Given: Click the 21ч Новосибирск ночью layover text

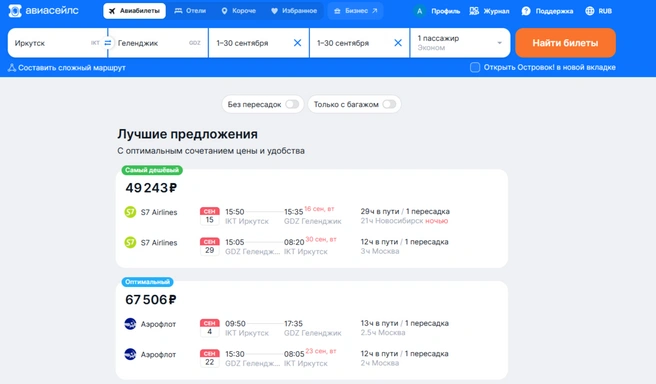Looking at the screenshot, I should [x=404, y=221].
